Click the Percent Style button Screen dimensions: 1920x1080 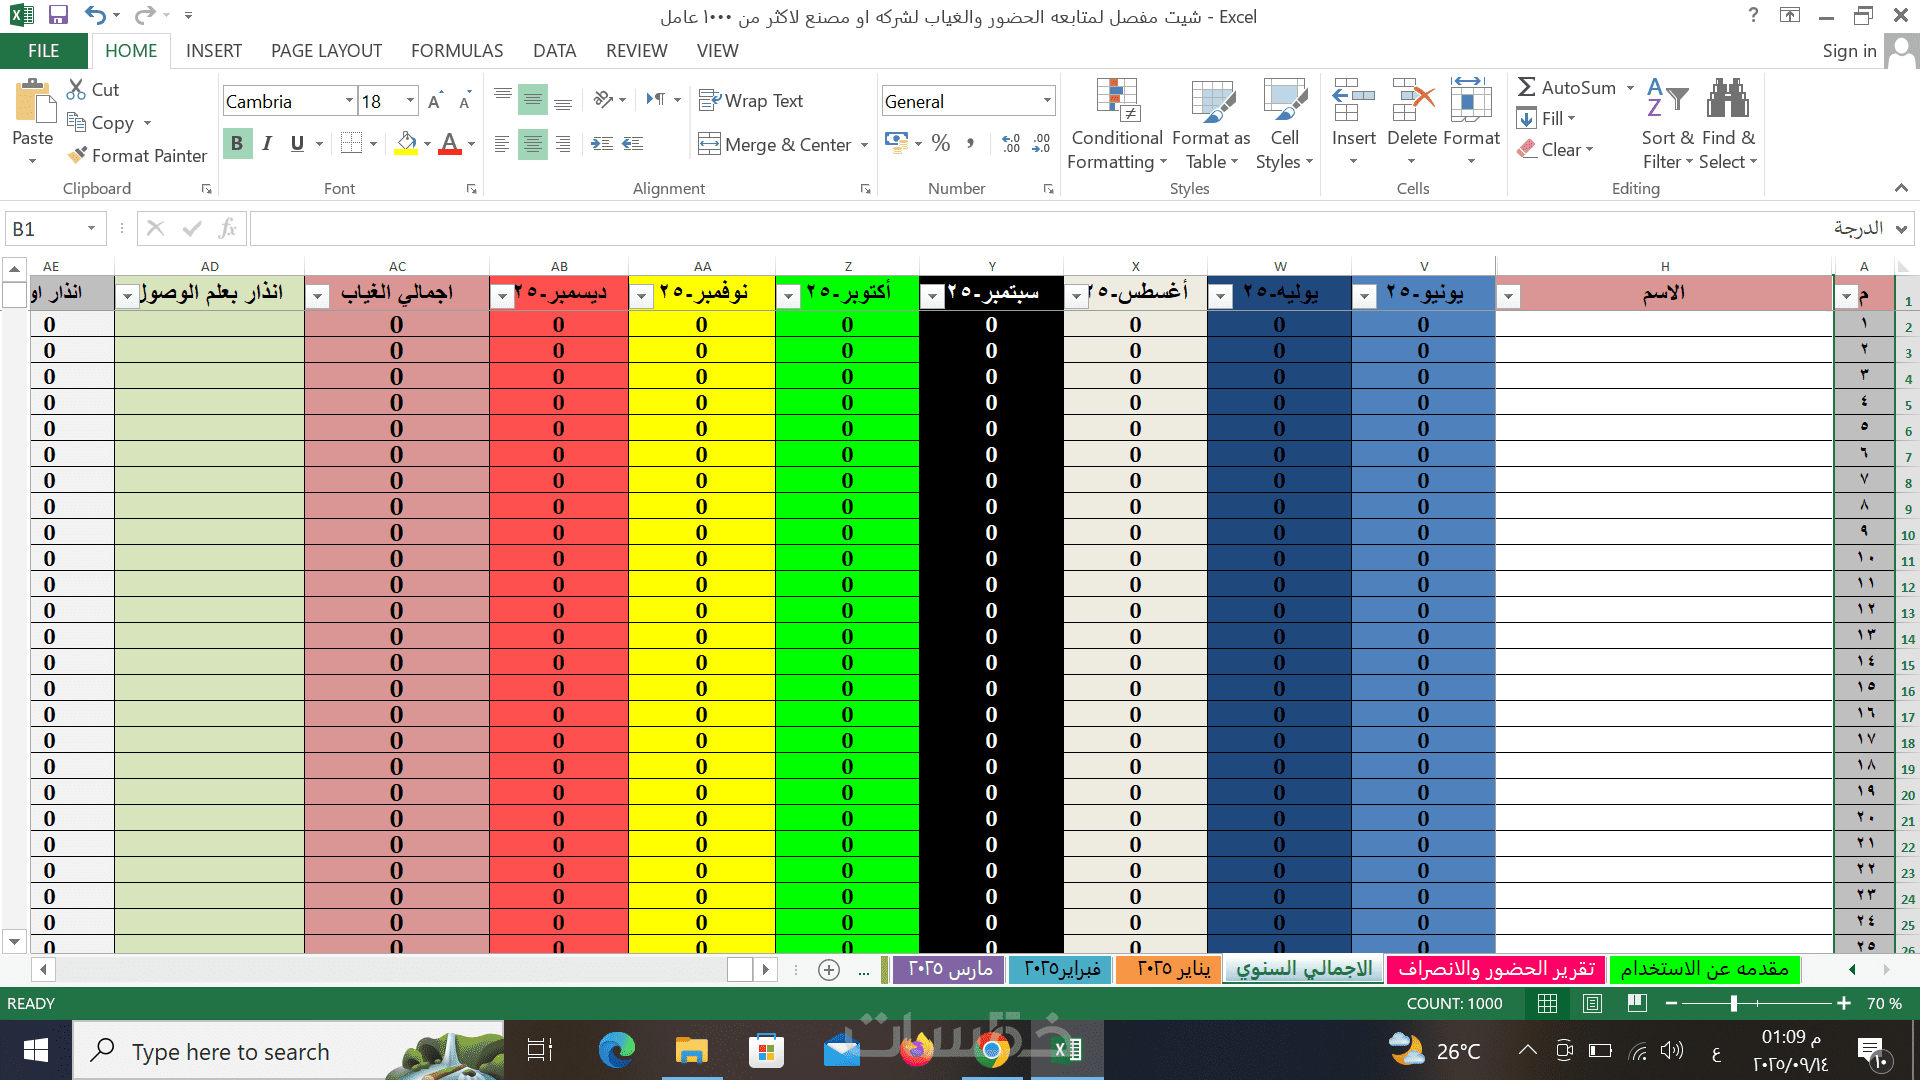pyautogui.click(x=940, y=144)
